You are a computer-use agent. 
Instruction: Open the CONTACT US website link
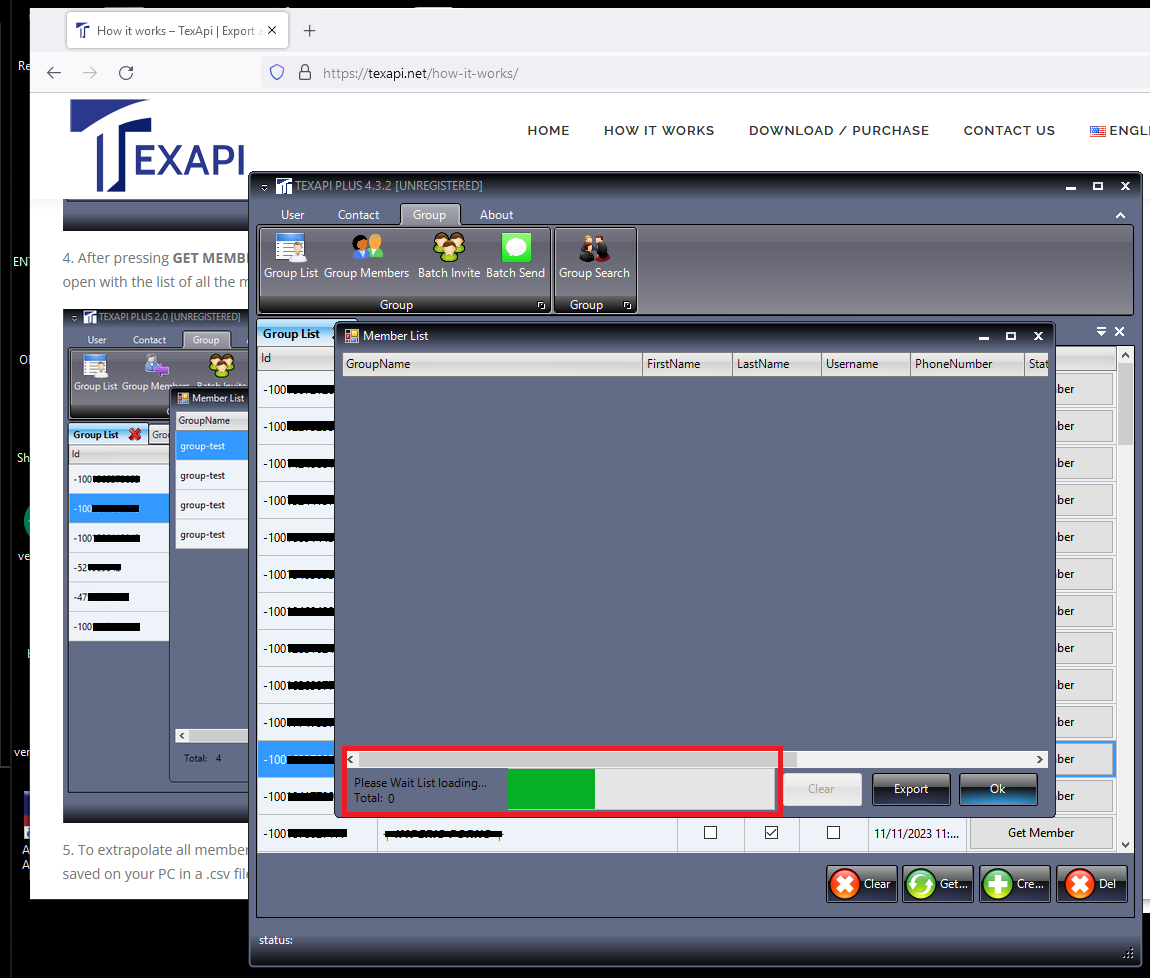[x=1008, y=131]
